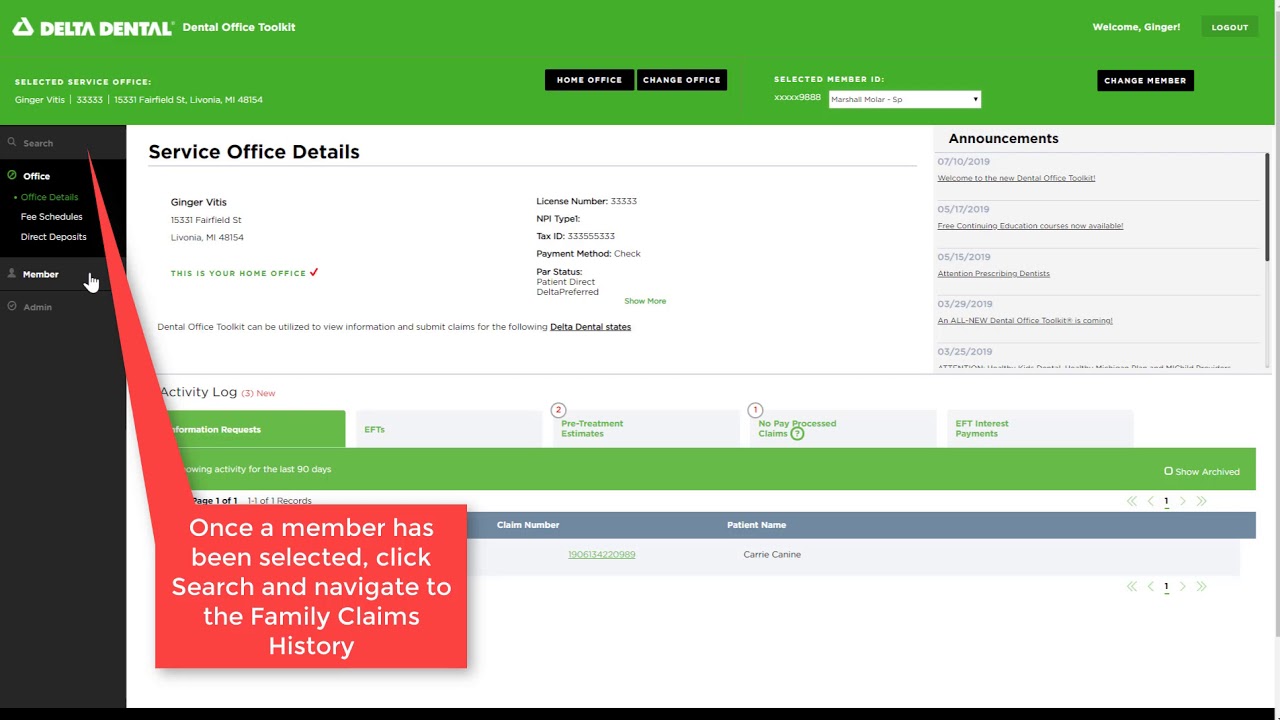Screen dimensions: 1280x720
Task: Log out with the Logout button
Action: click(x=1230, y=27)
